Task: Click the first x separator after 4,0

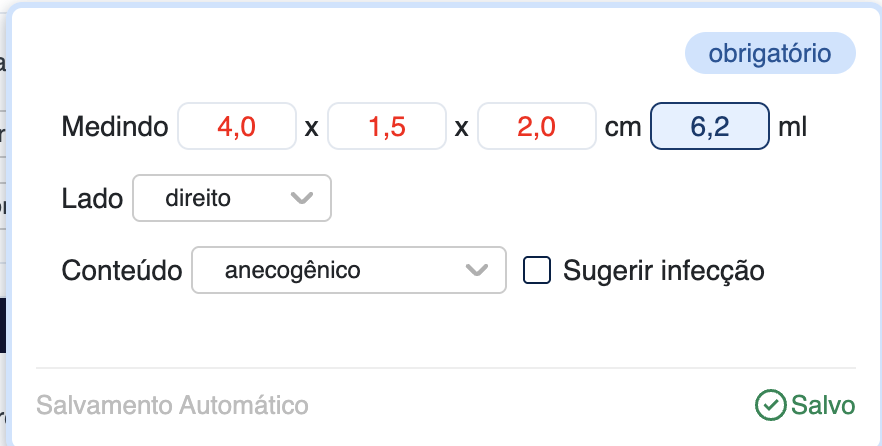Action: pos(312,128)
